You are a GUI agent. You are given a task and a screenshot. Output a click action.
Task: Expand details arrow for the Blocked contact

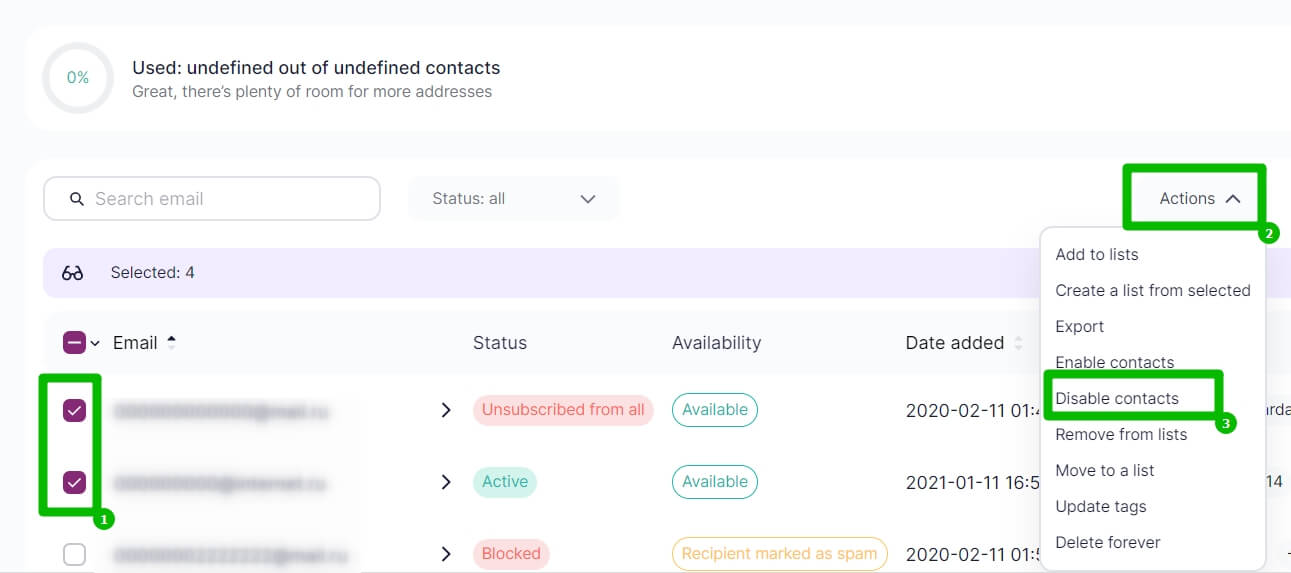446,554
